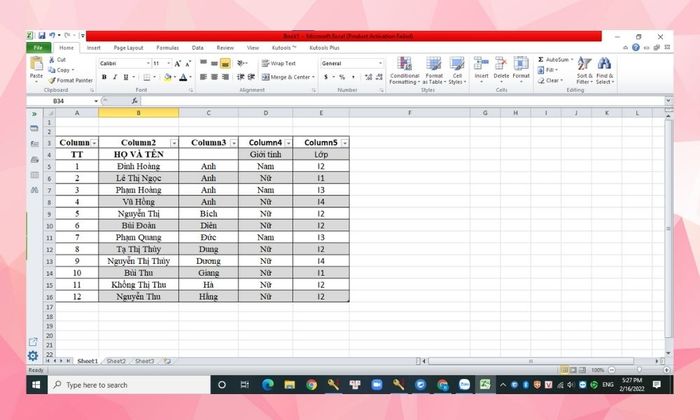The height and width of the screenshot is (420, 700).
Task: Click the Fill Color bucket swatch
Action: (x=165, y=77)
